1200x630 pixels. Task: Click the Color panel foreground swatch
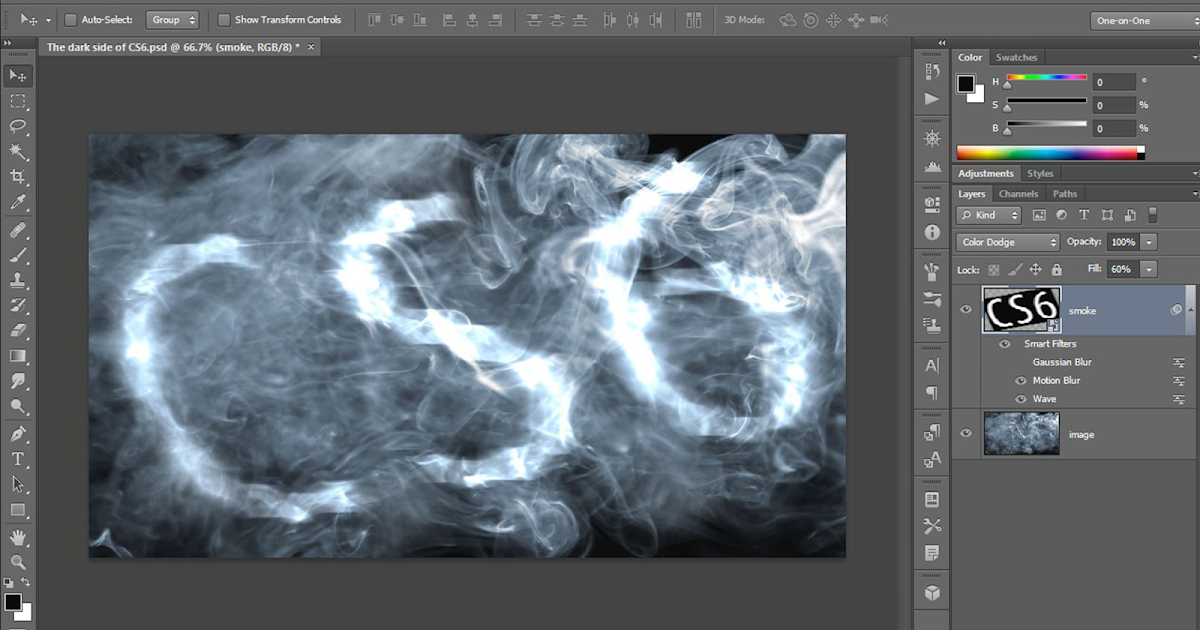coord(966,84)
